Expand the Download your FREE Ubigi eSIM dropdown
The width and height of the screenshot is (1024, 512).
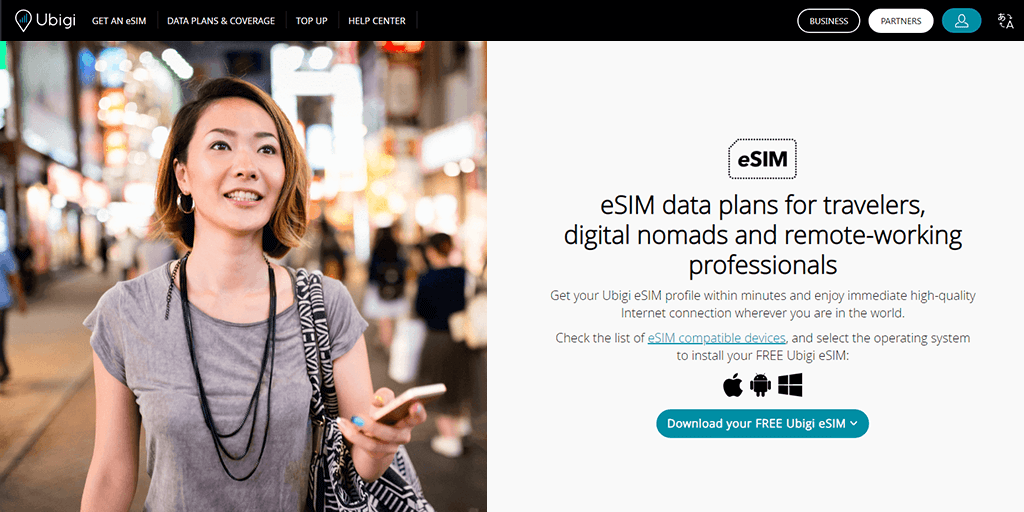(x=762, y=424)
